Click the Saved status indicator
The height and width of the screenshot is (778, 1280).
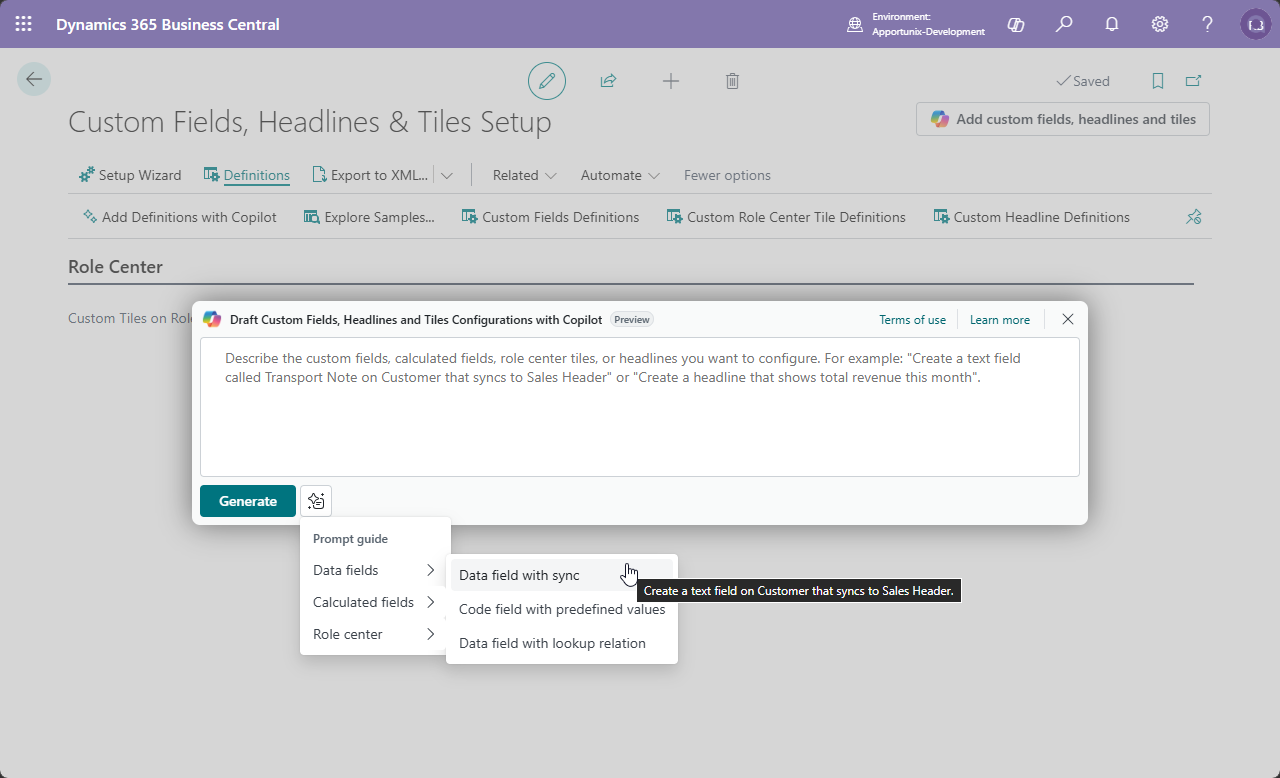pyautogui.click(x=1083, y=81)
